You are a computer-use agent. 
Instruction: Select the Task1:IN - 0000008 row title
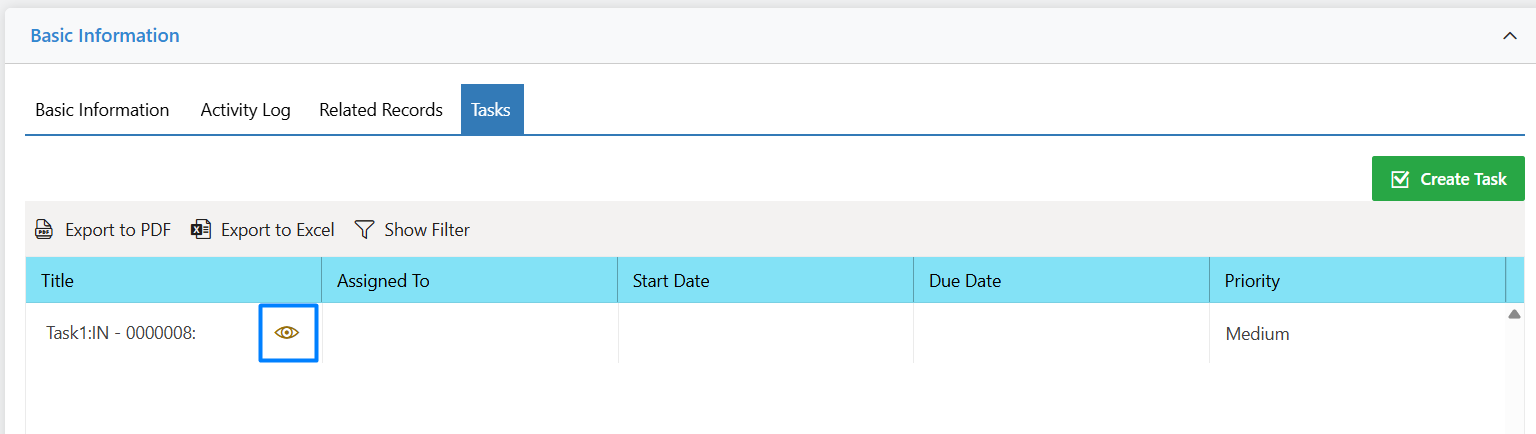(x=121, y=334)
